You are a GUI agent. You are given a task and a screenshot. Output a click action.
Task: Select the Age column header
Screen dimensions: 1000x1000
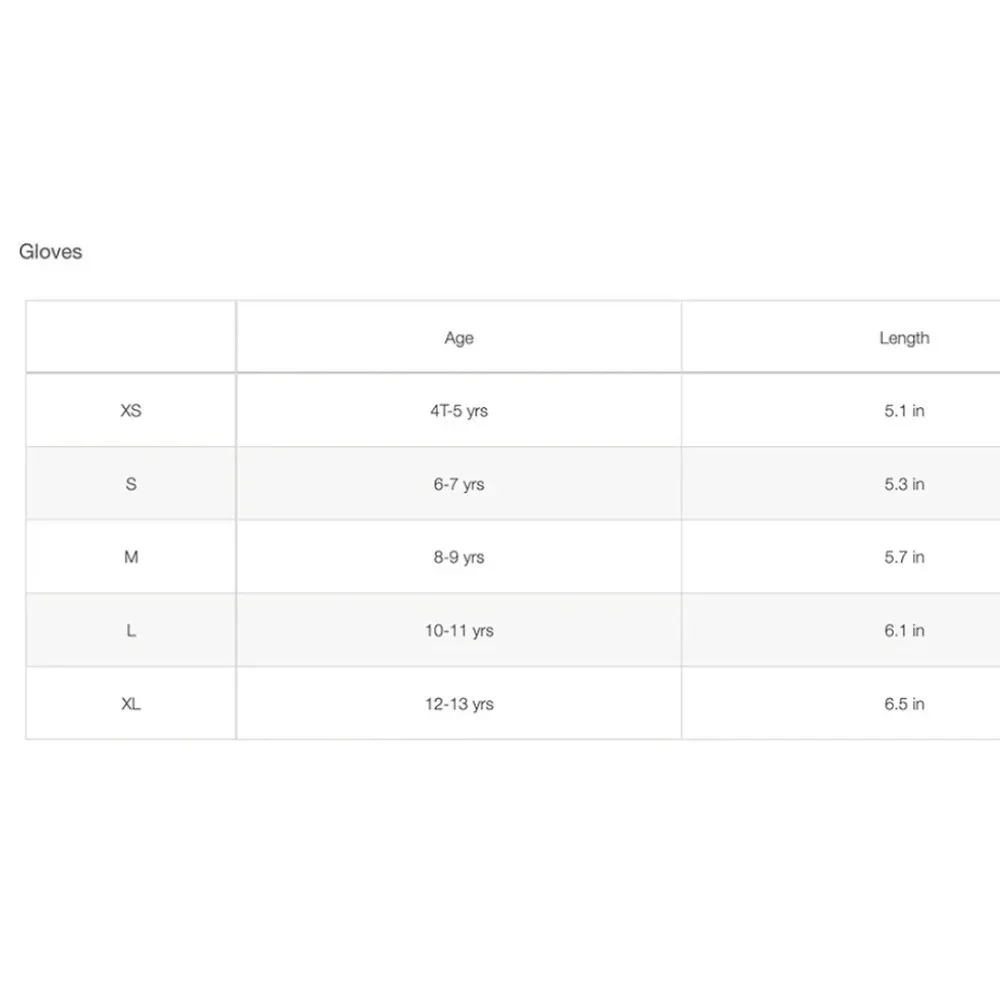(459, 338)
